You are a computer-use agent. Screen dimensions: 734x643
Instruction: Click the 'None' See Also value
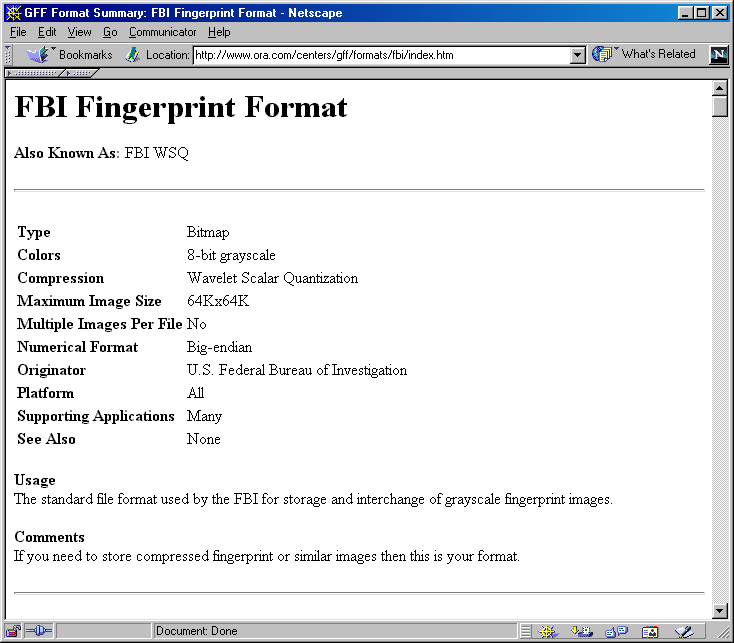coord(204,439)
